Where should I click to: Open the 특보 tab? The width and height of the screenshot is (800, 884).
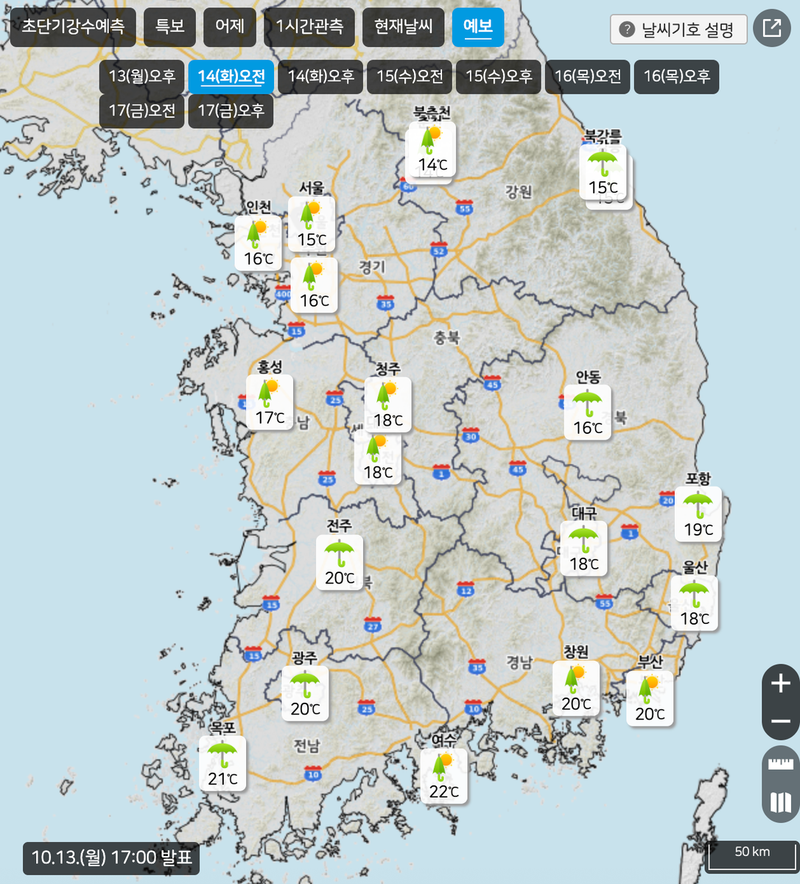pyautogui.click(x=170, y=27)
